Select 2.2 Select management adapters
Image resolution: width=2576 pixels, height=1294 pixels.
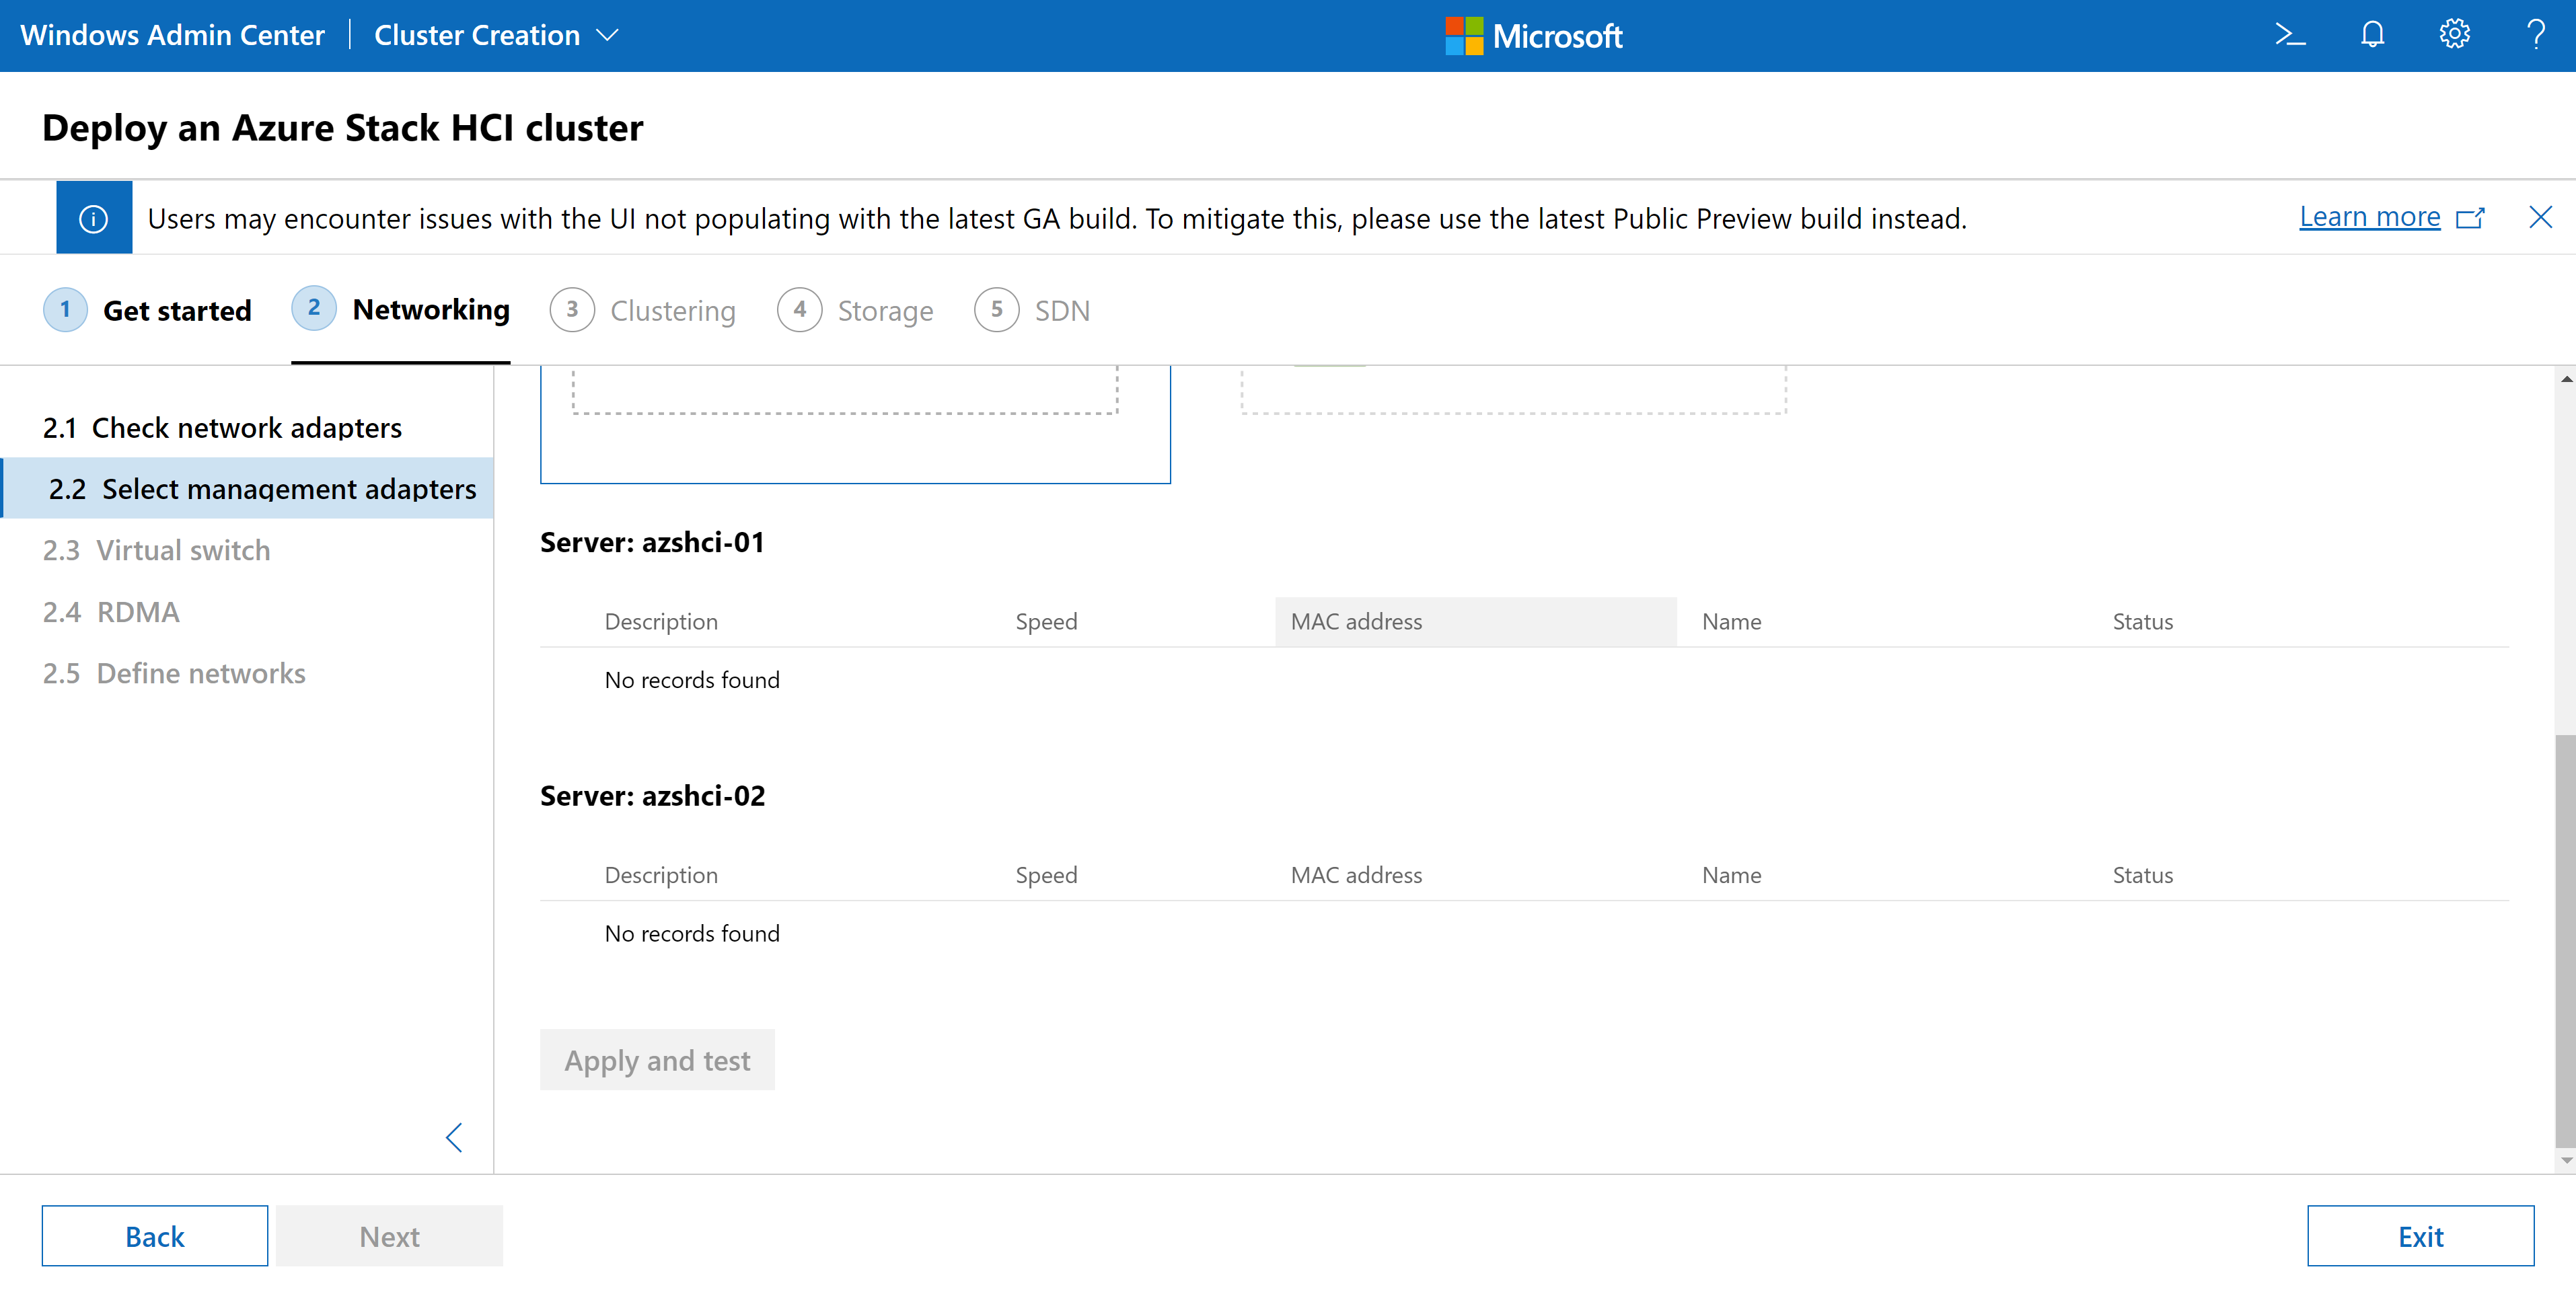point(247,488)
